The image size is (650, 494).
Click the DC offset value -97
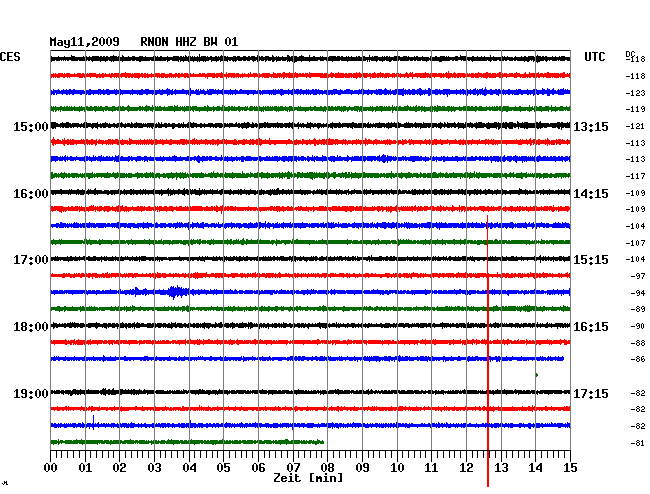pyautogui.click(x=638, y=276)
